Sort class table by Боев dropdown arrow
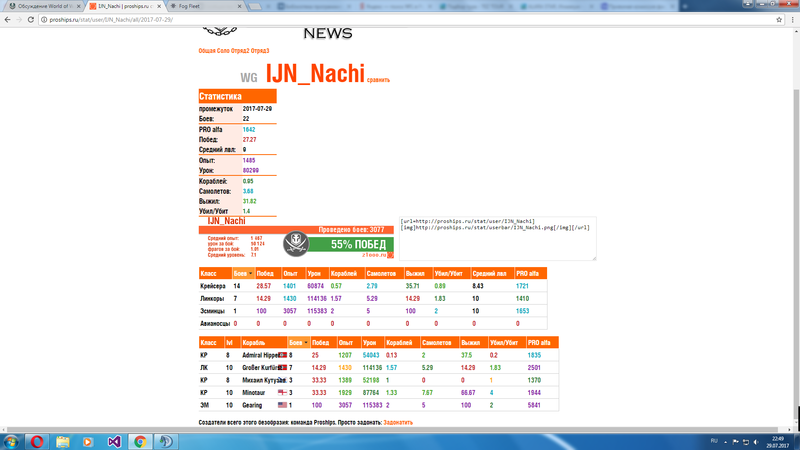 250,274
